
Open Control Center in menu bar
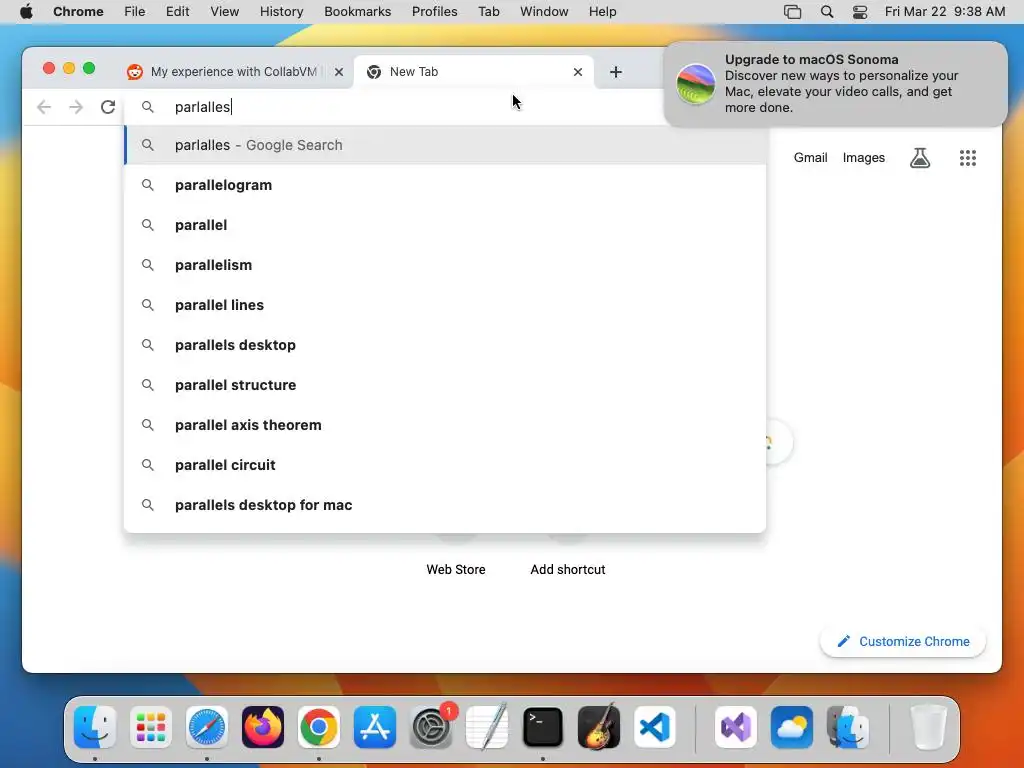click(860, 12)
